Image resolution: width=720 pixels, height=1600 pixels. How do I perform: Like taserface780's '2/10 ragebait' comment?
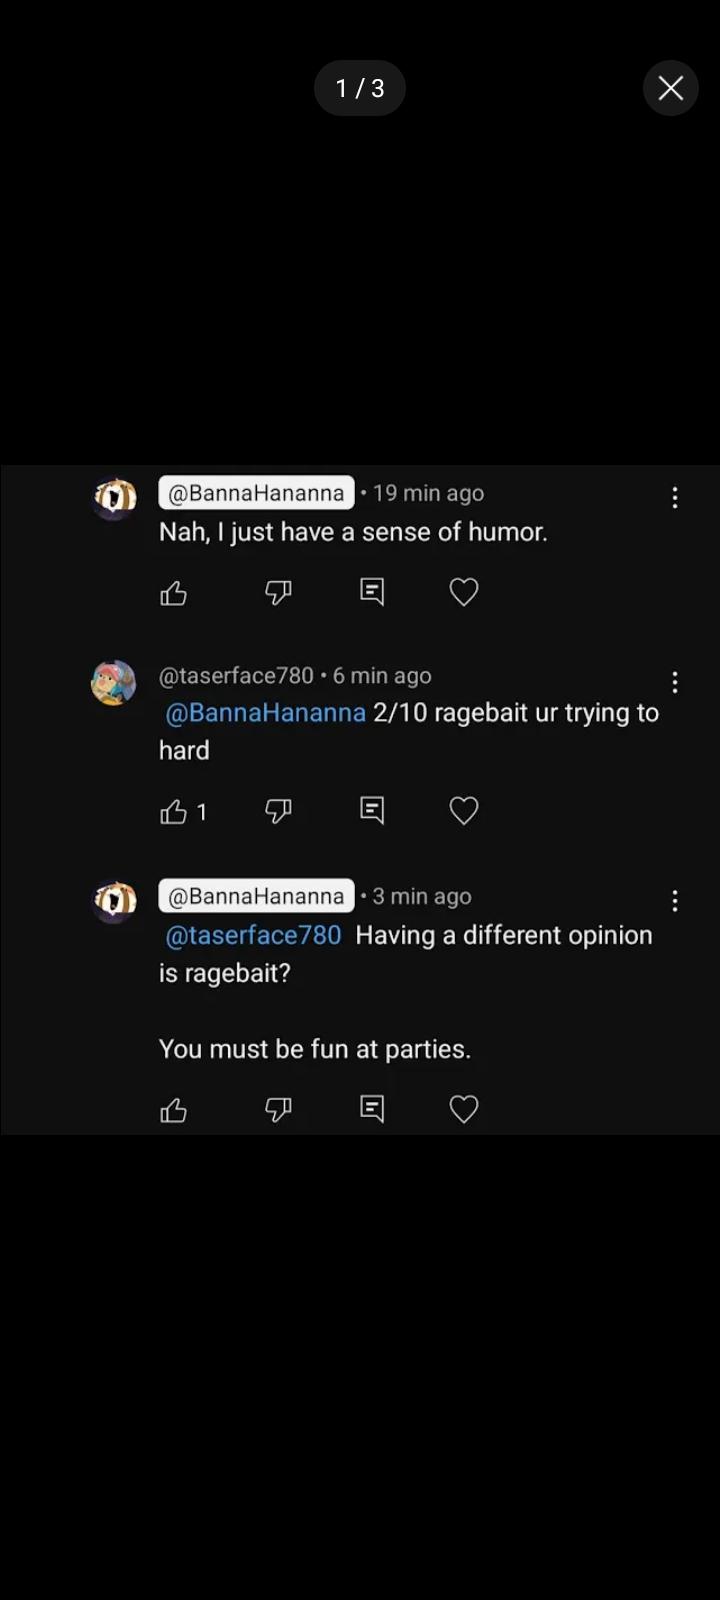(174, 812)
